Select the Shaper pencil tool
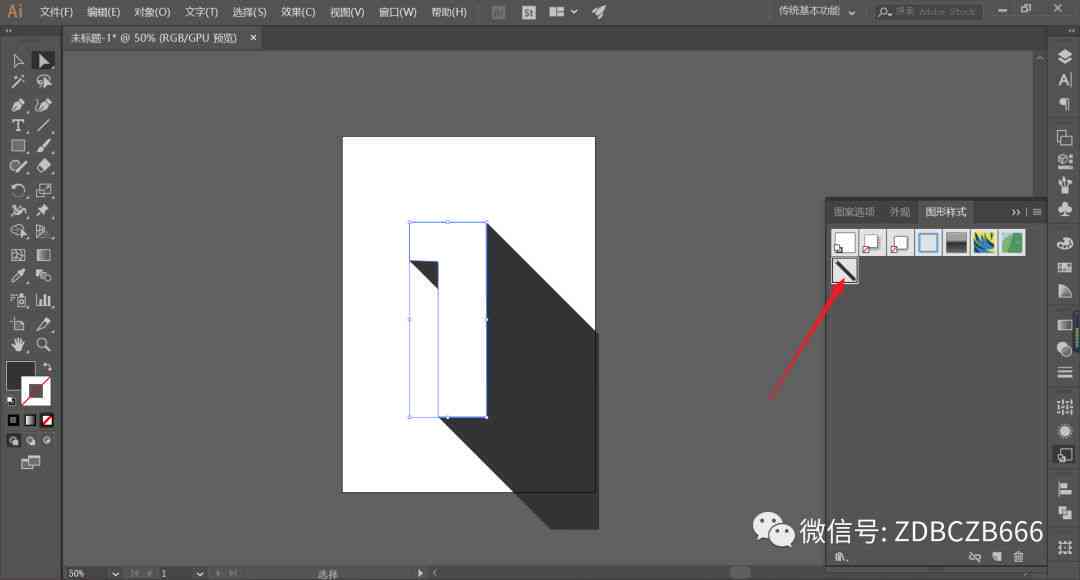The height and width of the screenshot is (580, 1080). (x=18, y=166)
